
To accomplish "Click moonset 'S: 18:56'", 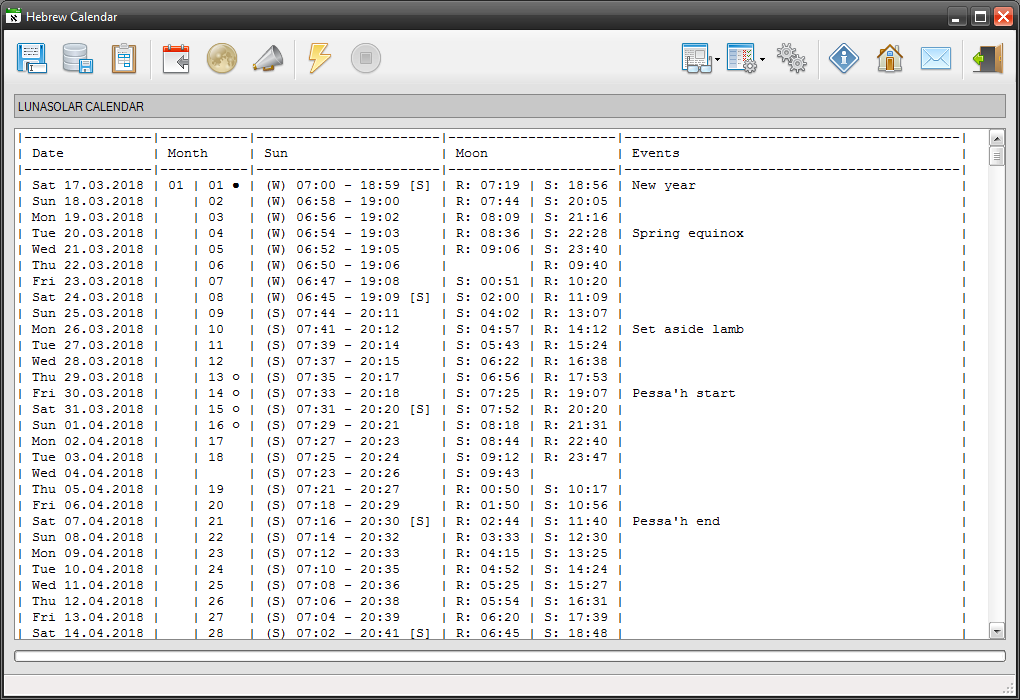I will [576, 185].
